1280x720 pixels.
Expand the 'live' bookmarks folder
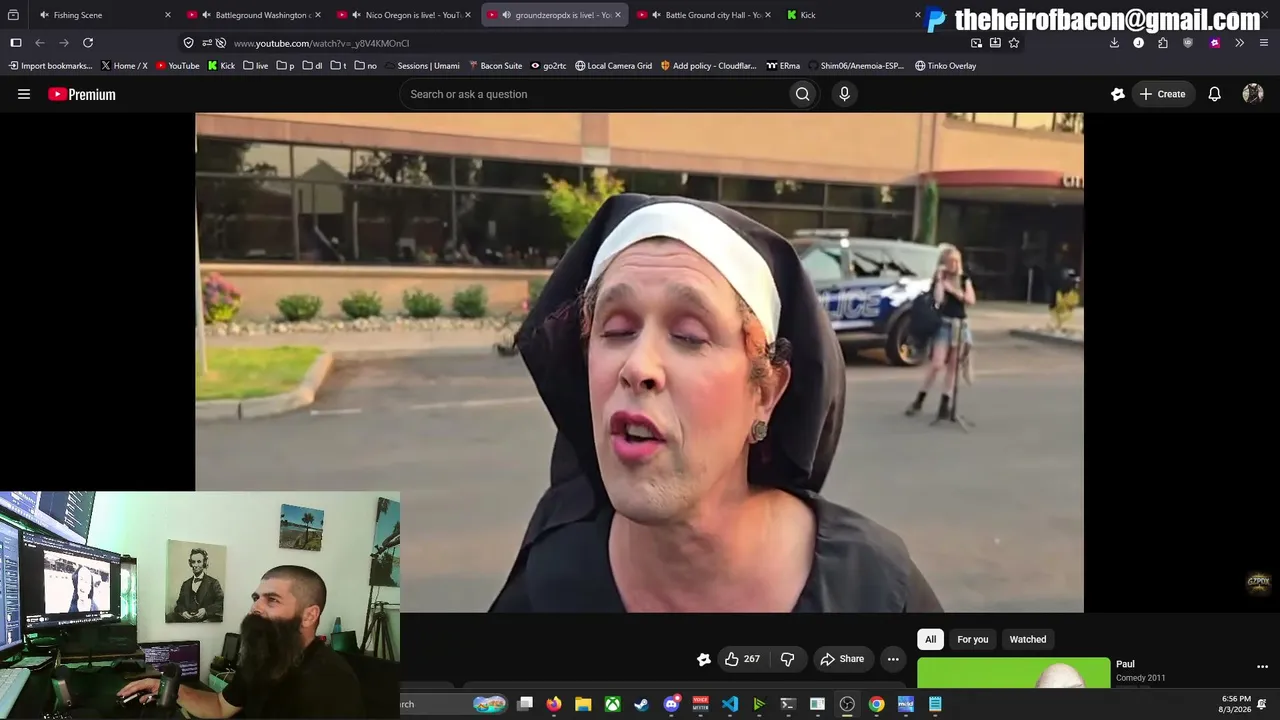pos(256,66)
